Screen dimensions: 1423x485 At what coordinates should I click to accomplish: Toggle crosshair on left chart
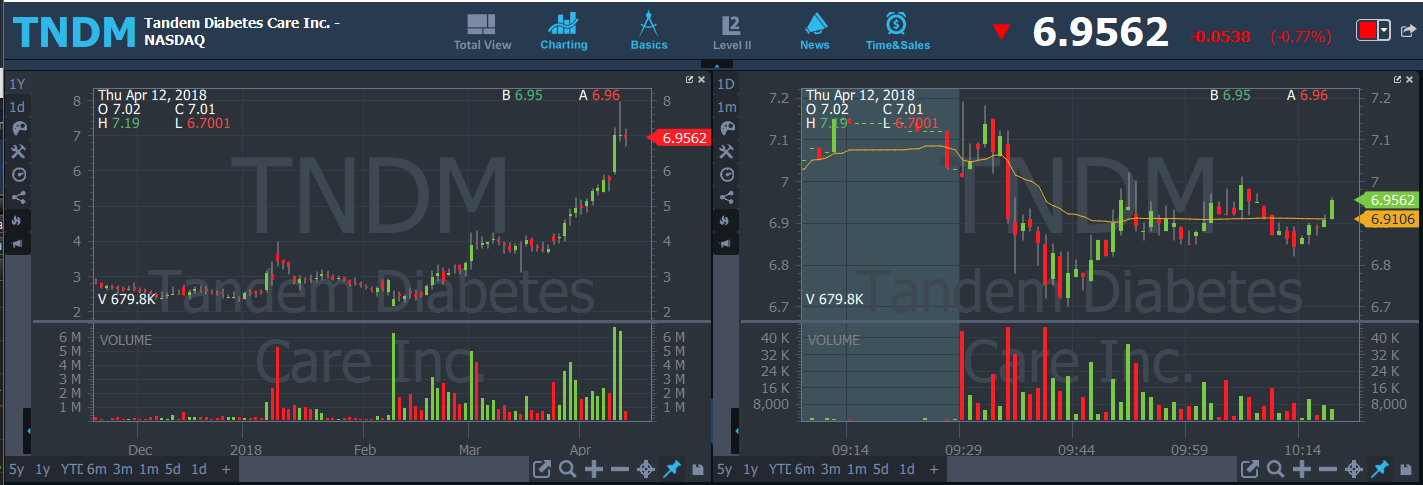click(x=646, y=469)
